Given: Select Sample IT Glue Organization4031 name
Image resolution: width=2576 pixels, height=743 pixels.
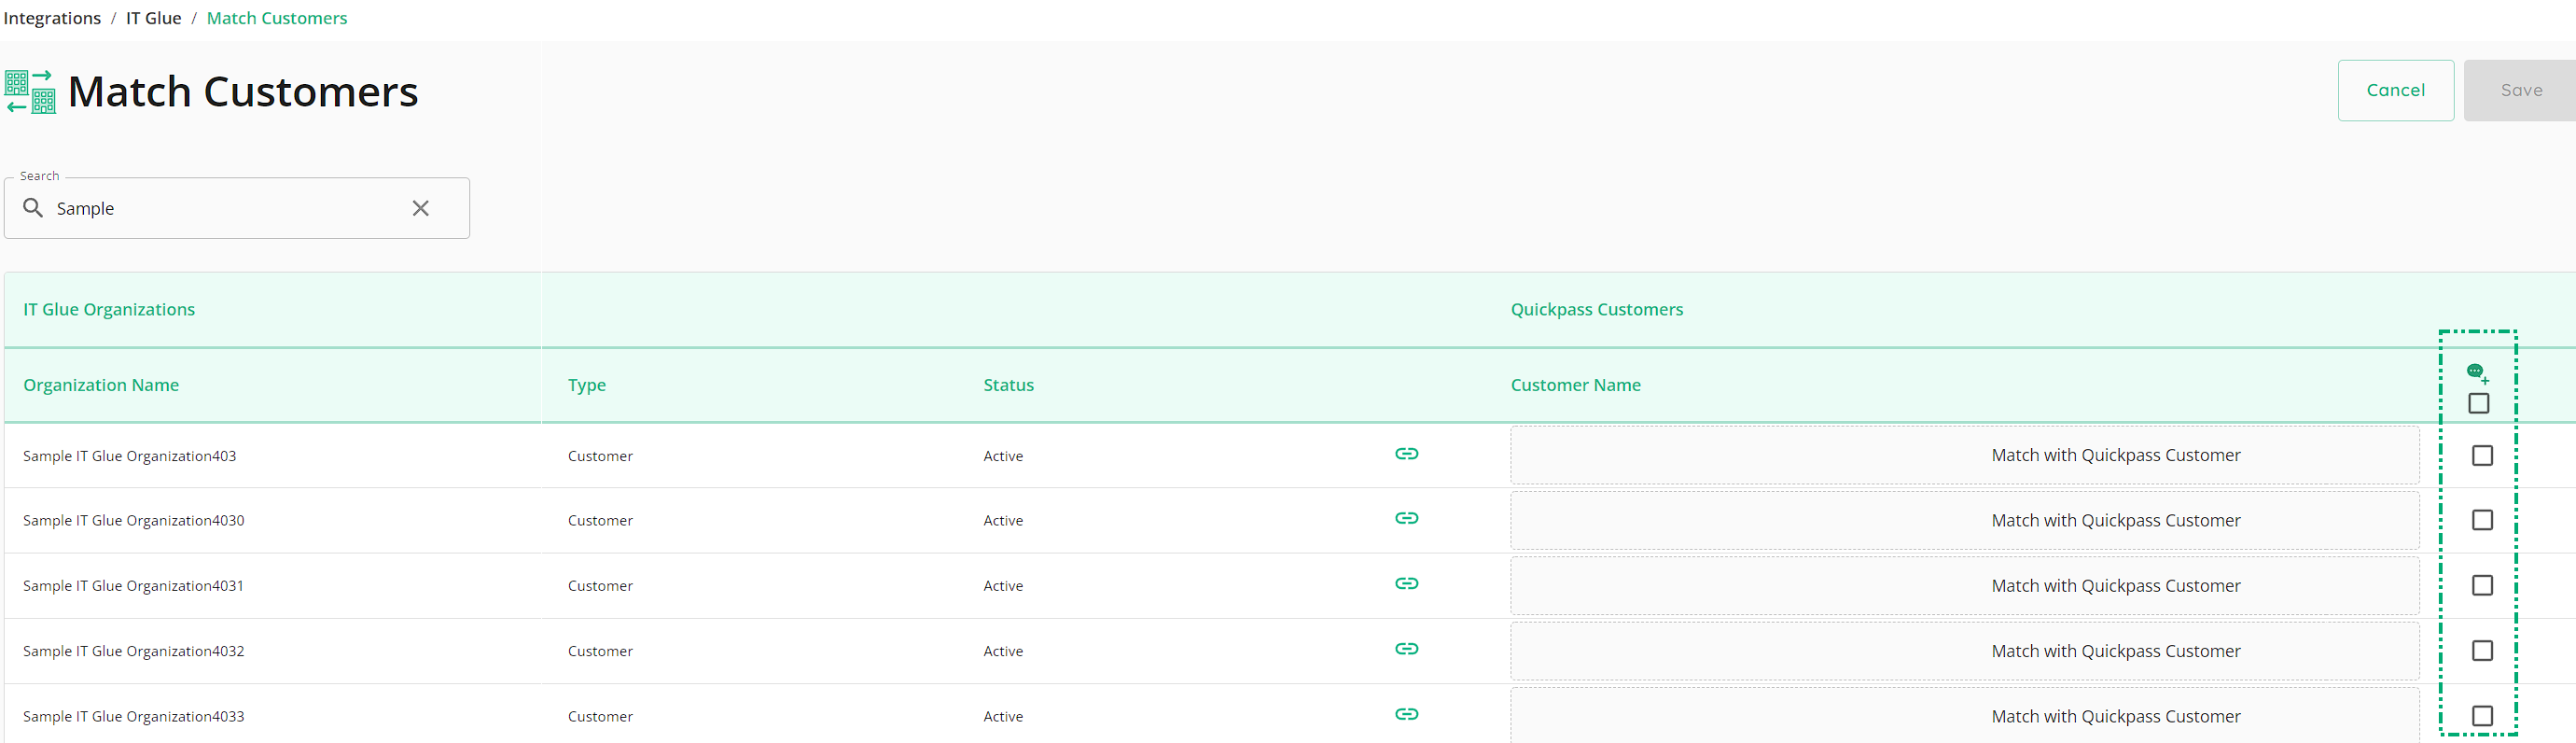Looking at the screenshot, I should (133, 586).
